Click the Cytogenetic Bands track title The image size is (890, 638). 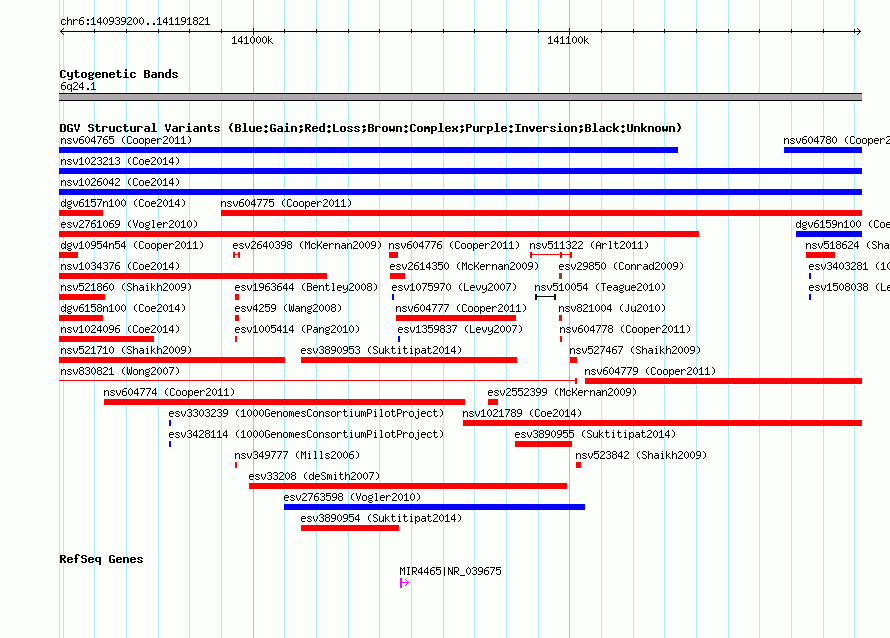119,74
